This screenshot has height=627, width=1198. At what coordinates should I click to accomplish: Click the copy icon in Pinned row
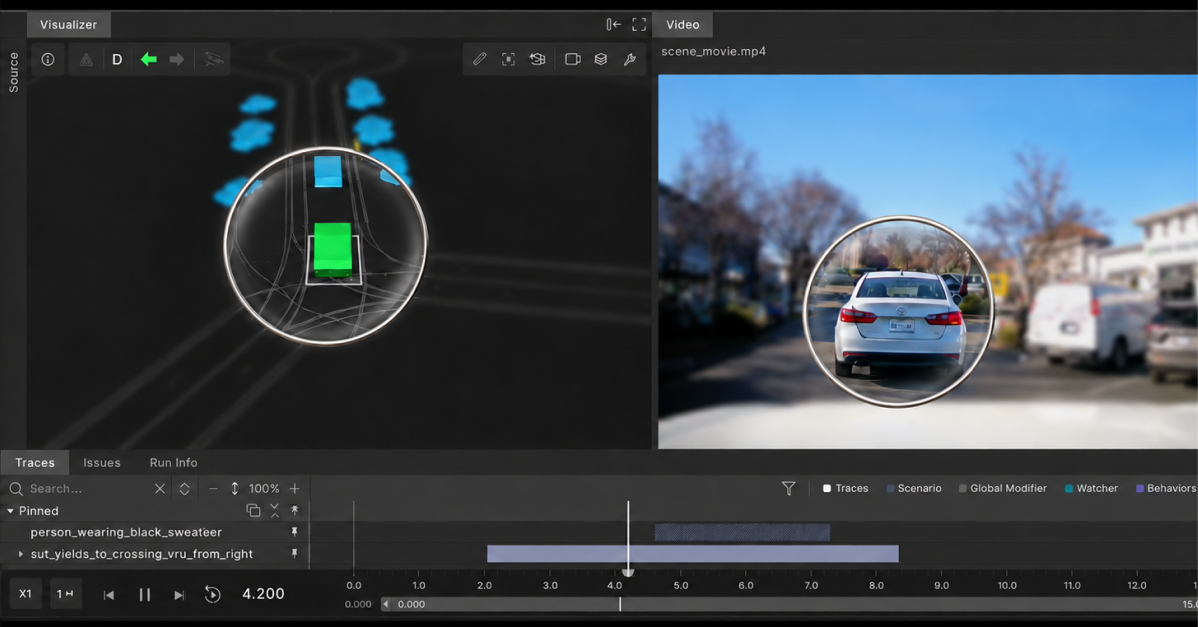tap(253, 510)
